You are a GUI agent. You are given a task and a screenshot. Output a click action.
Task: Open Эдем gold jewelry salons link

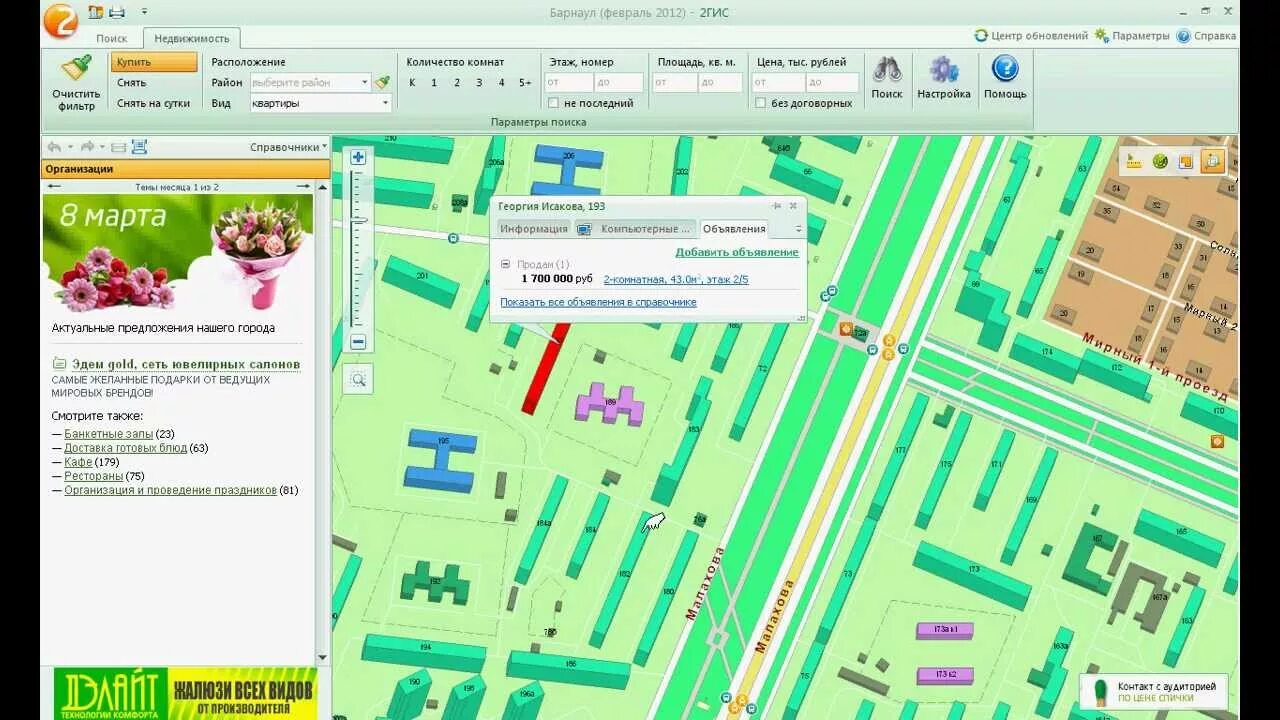pyautogui.click(x=186, y=364)
